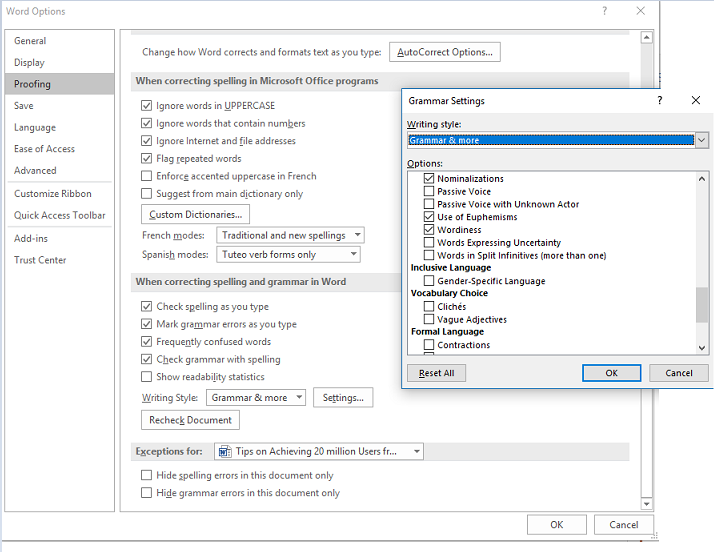Screen dimensions: 714x552
Task: Enable the Passive Voice option
Action: coord(429,191)
